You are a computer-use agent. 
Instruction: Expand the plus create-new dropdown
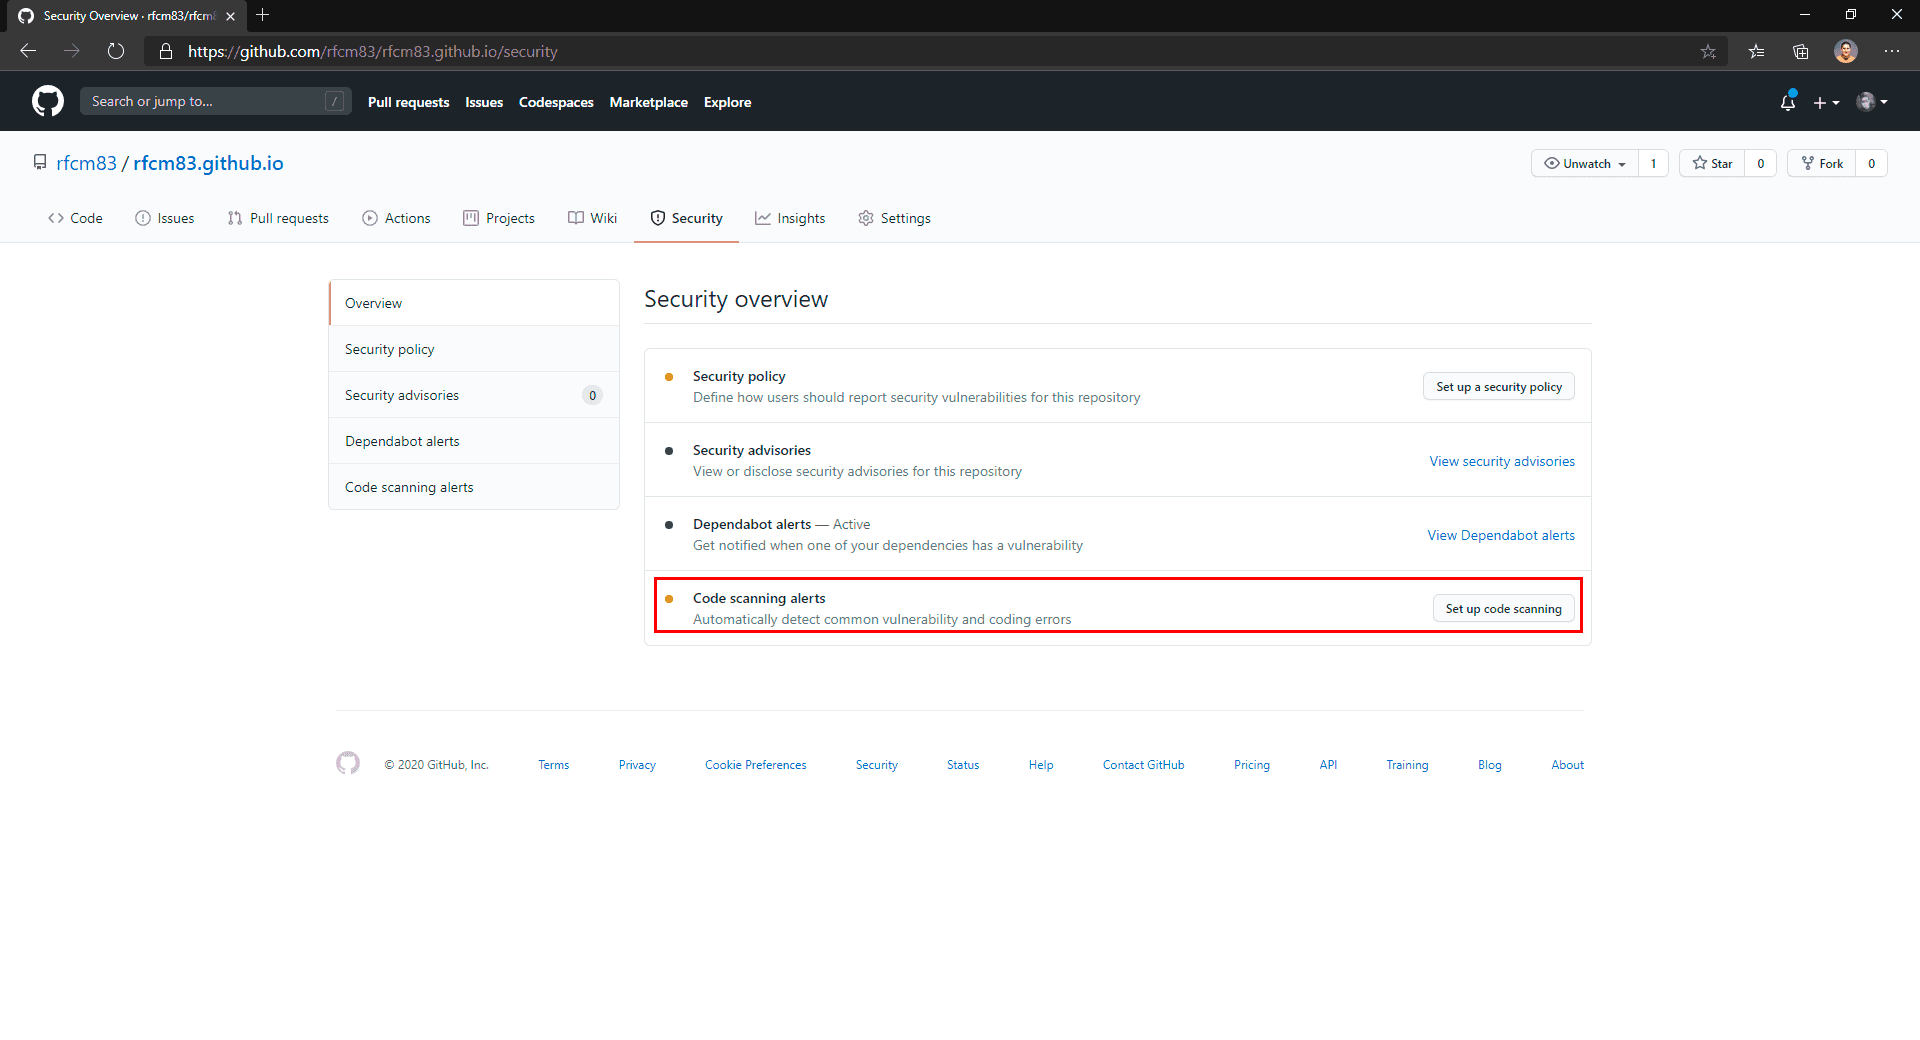(1826, 102)
